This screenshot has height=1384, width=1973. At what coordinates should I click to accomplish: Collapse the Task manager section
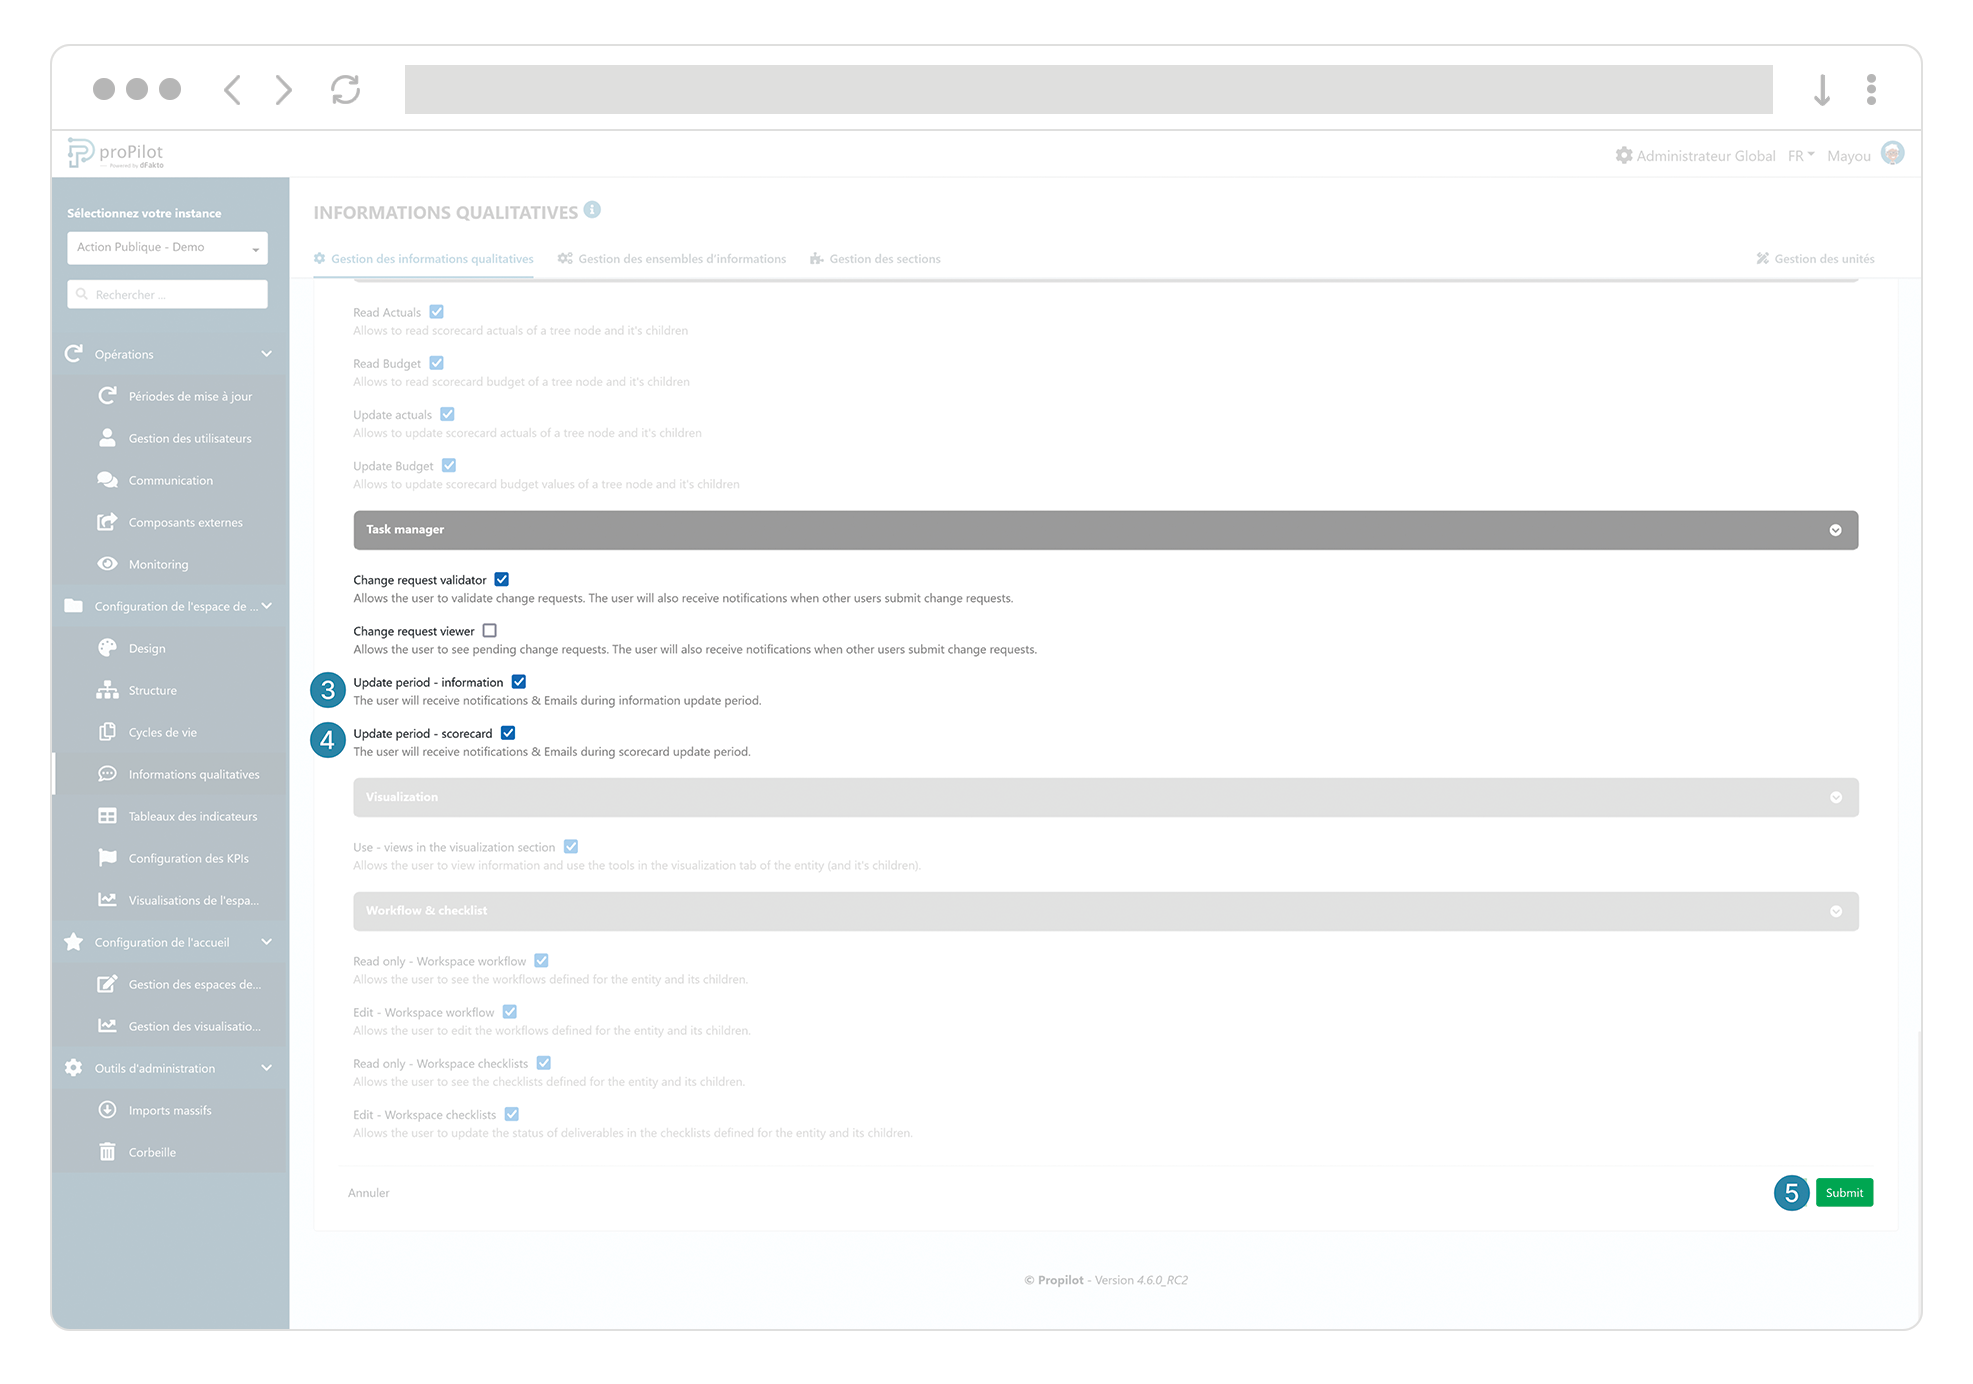(1834, 530)
